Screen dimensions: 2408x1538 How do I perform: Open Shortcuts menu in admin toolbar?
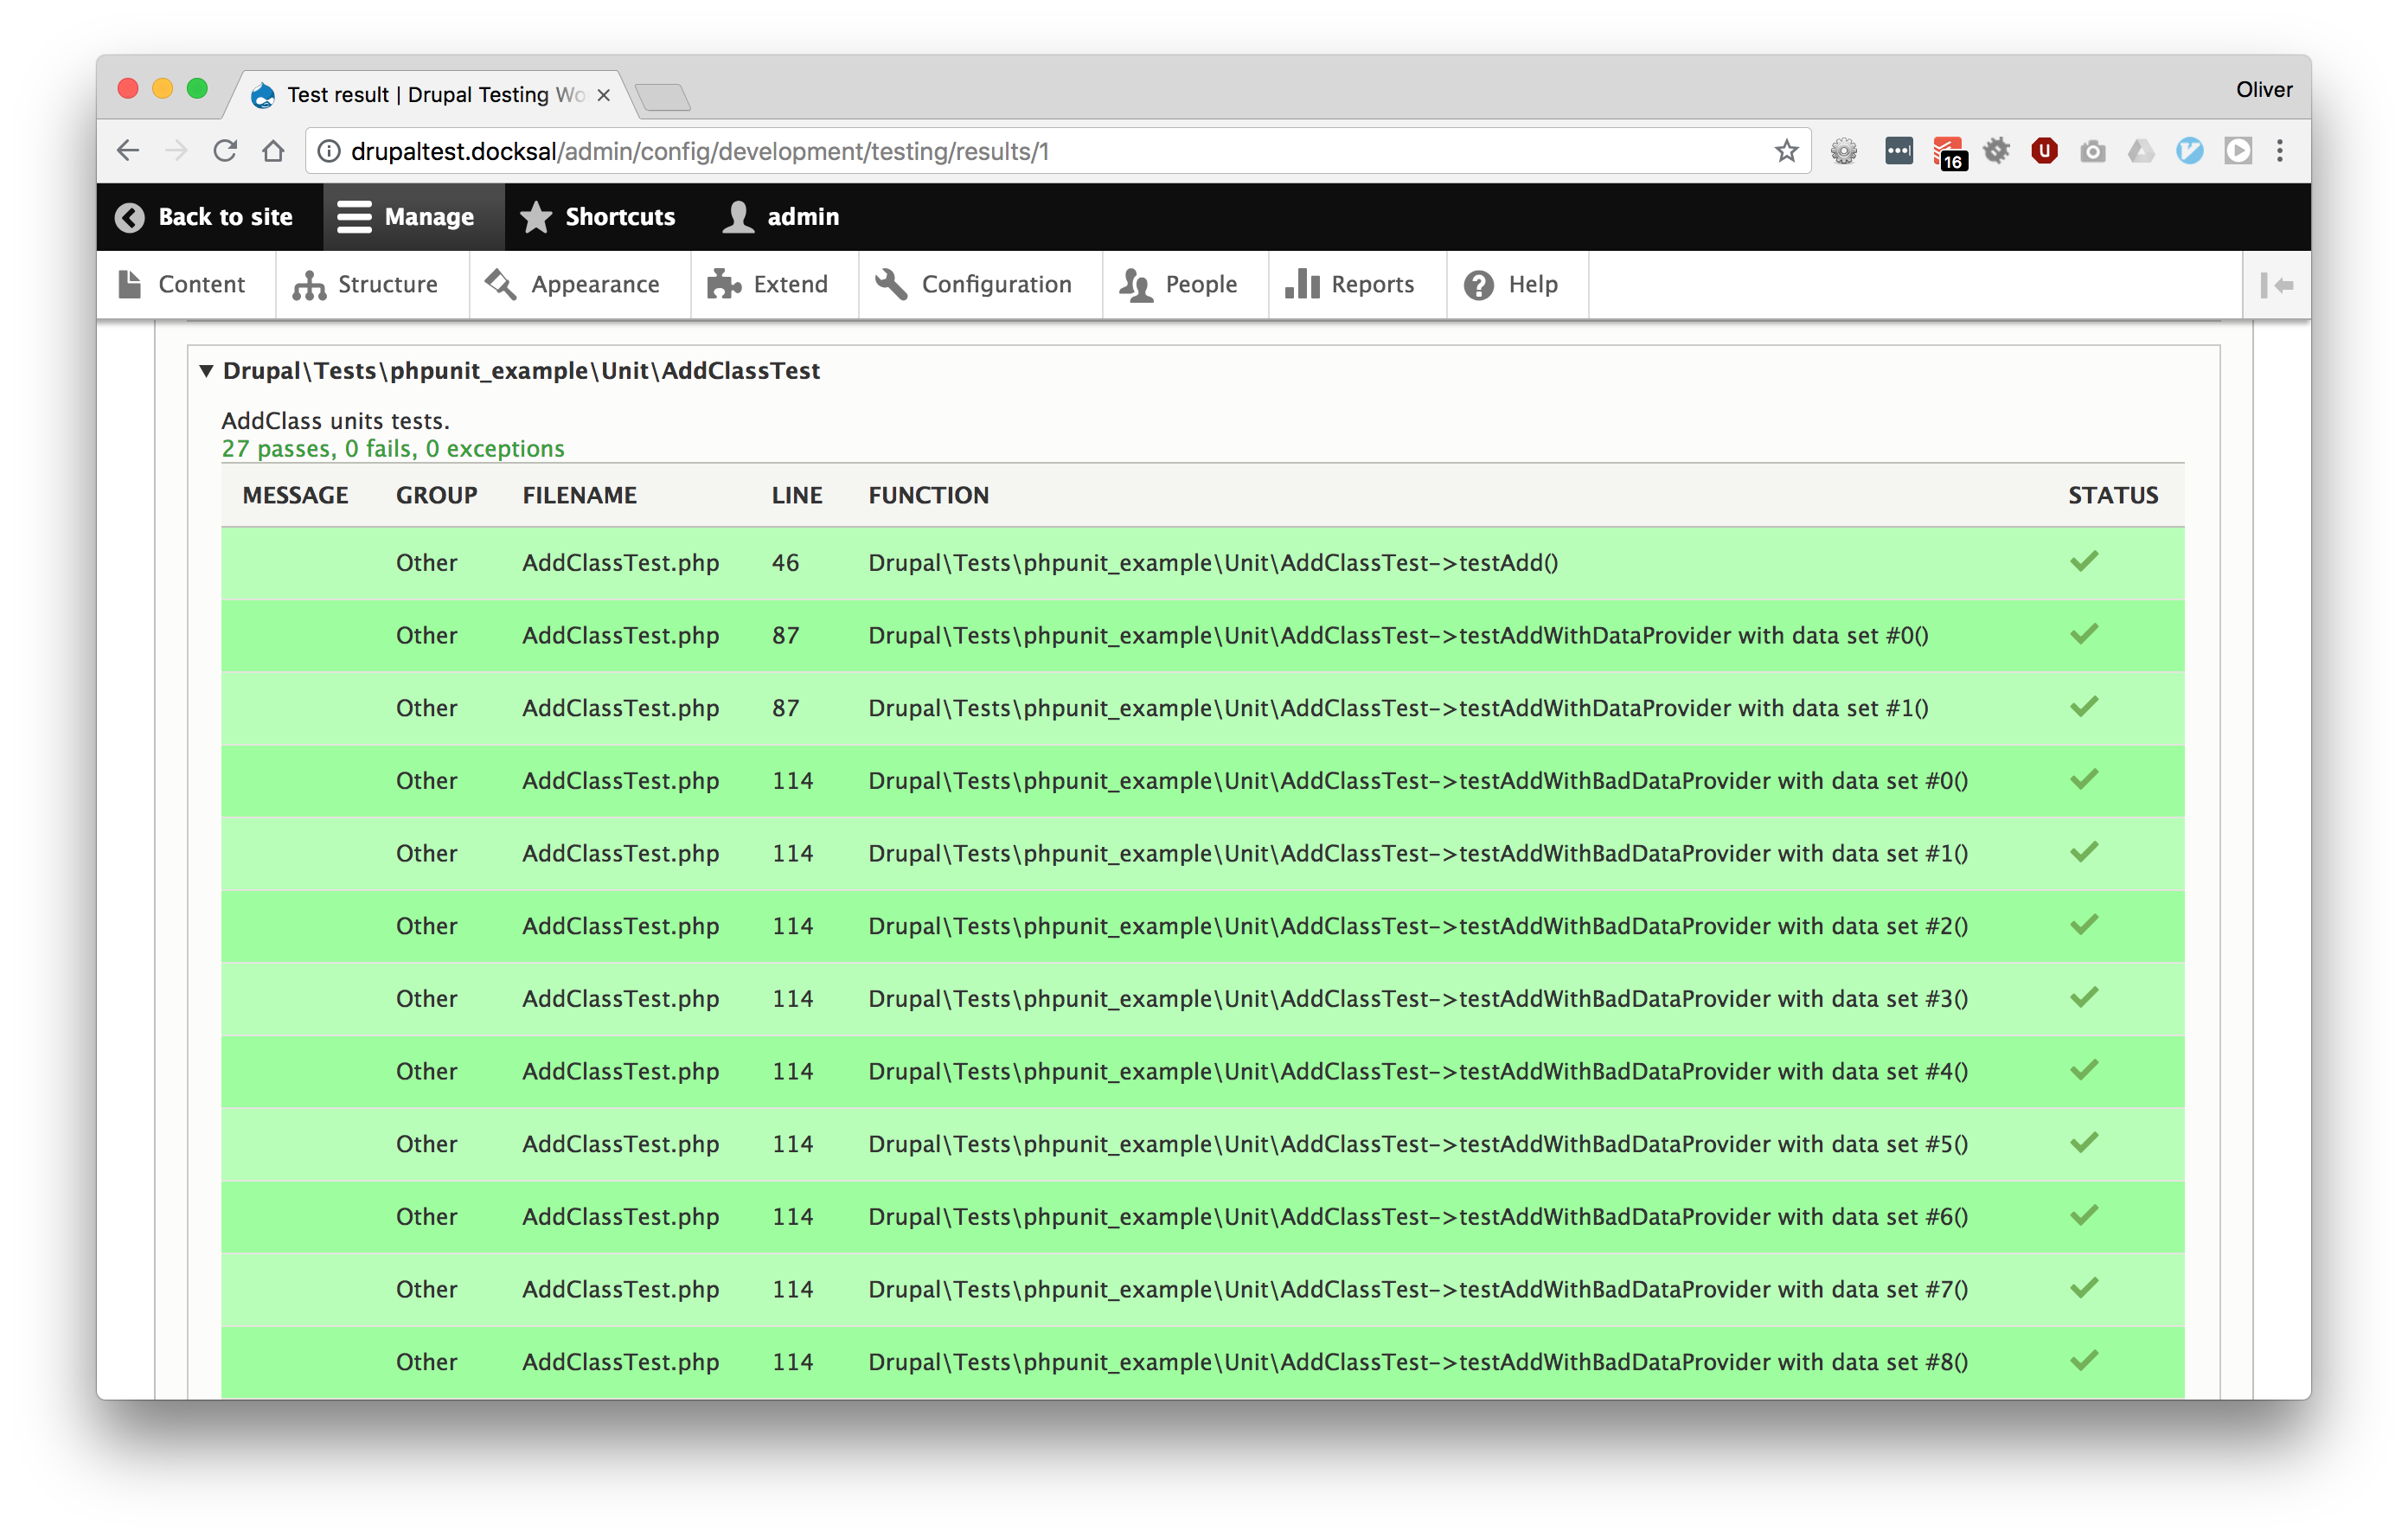point(598,217)
